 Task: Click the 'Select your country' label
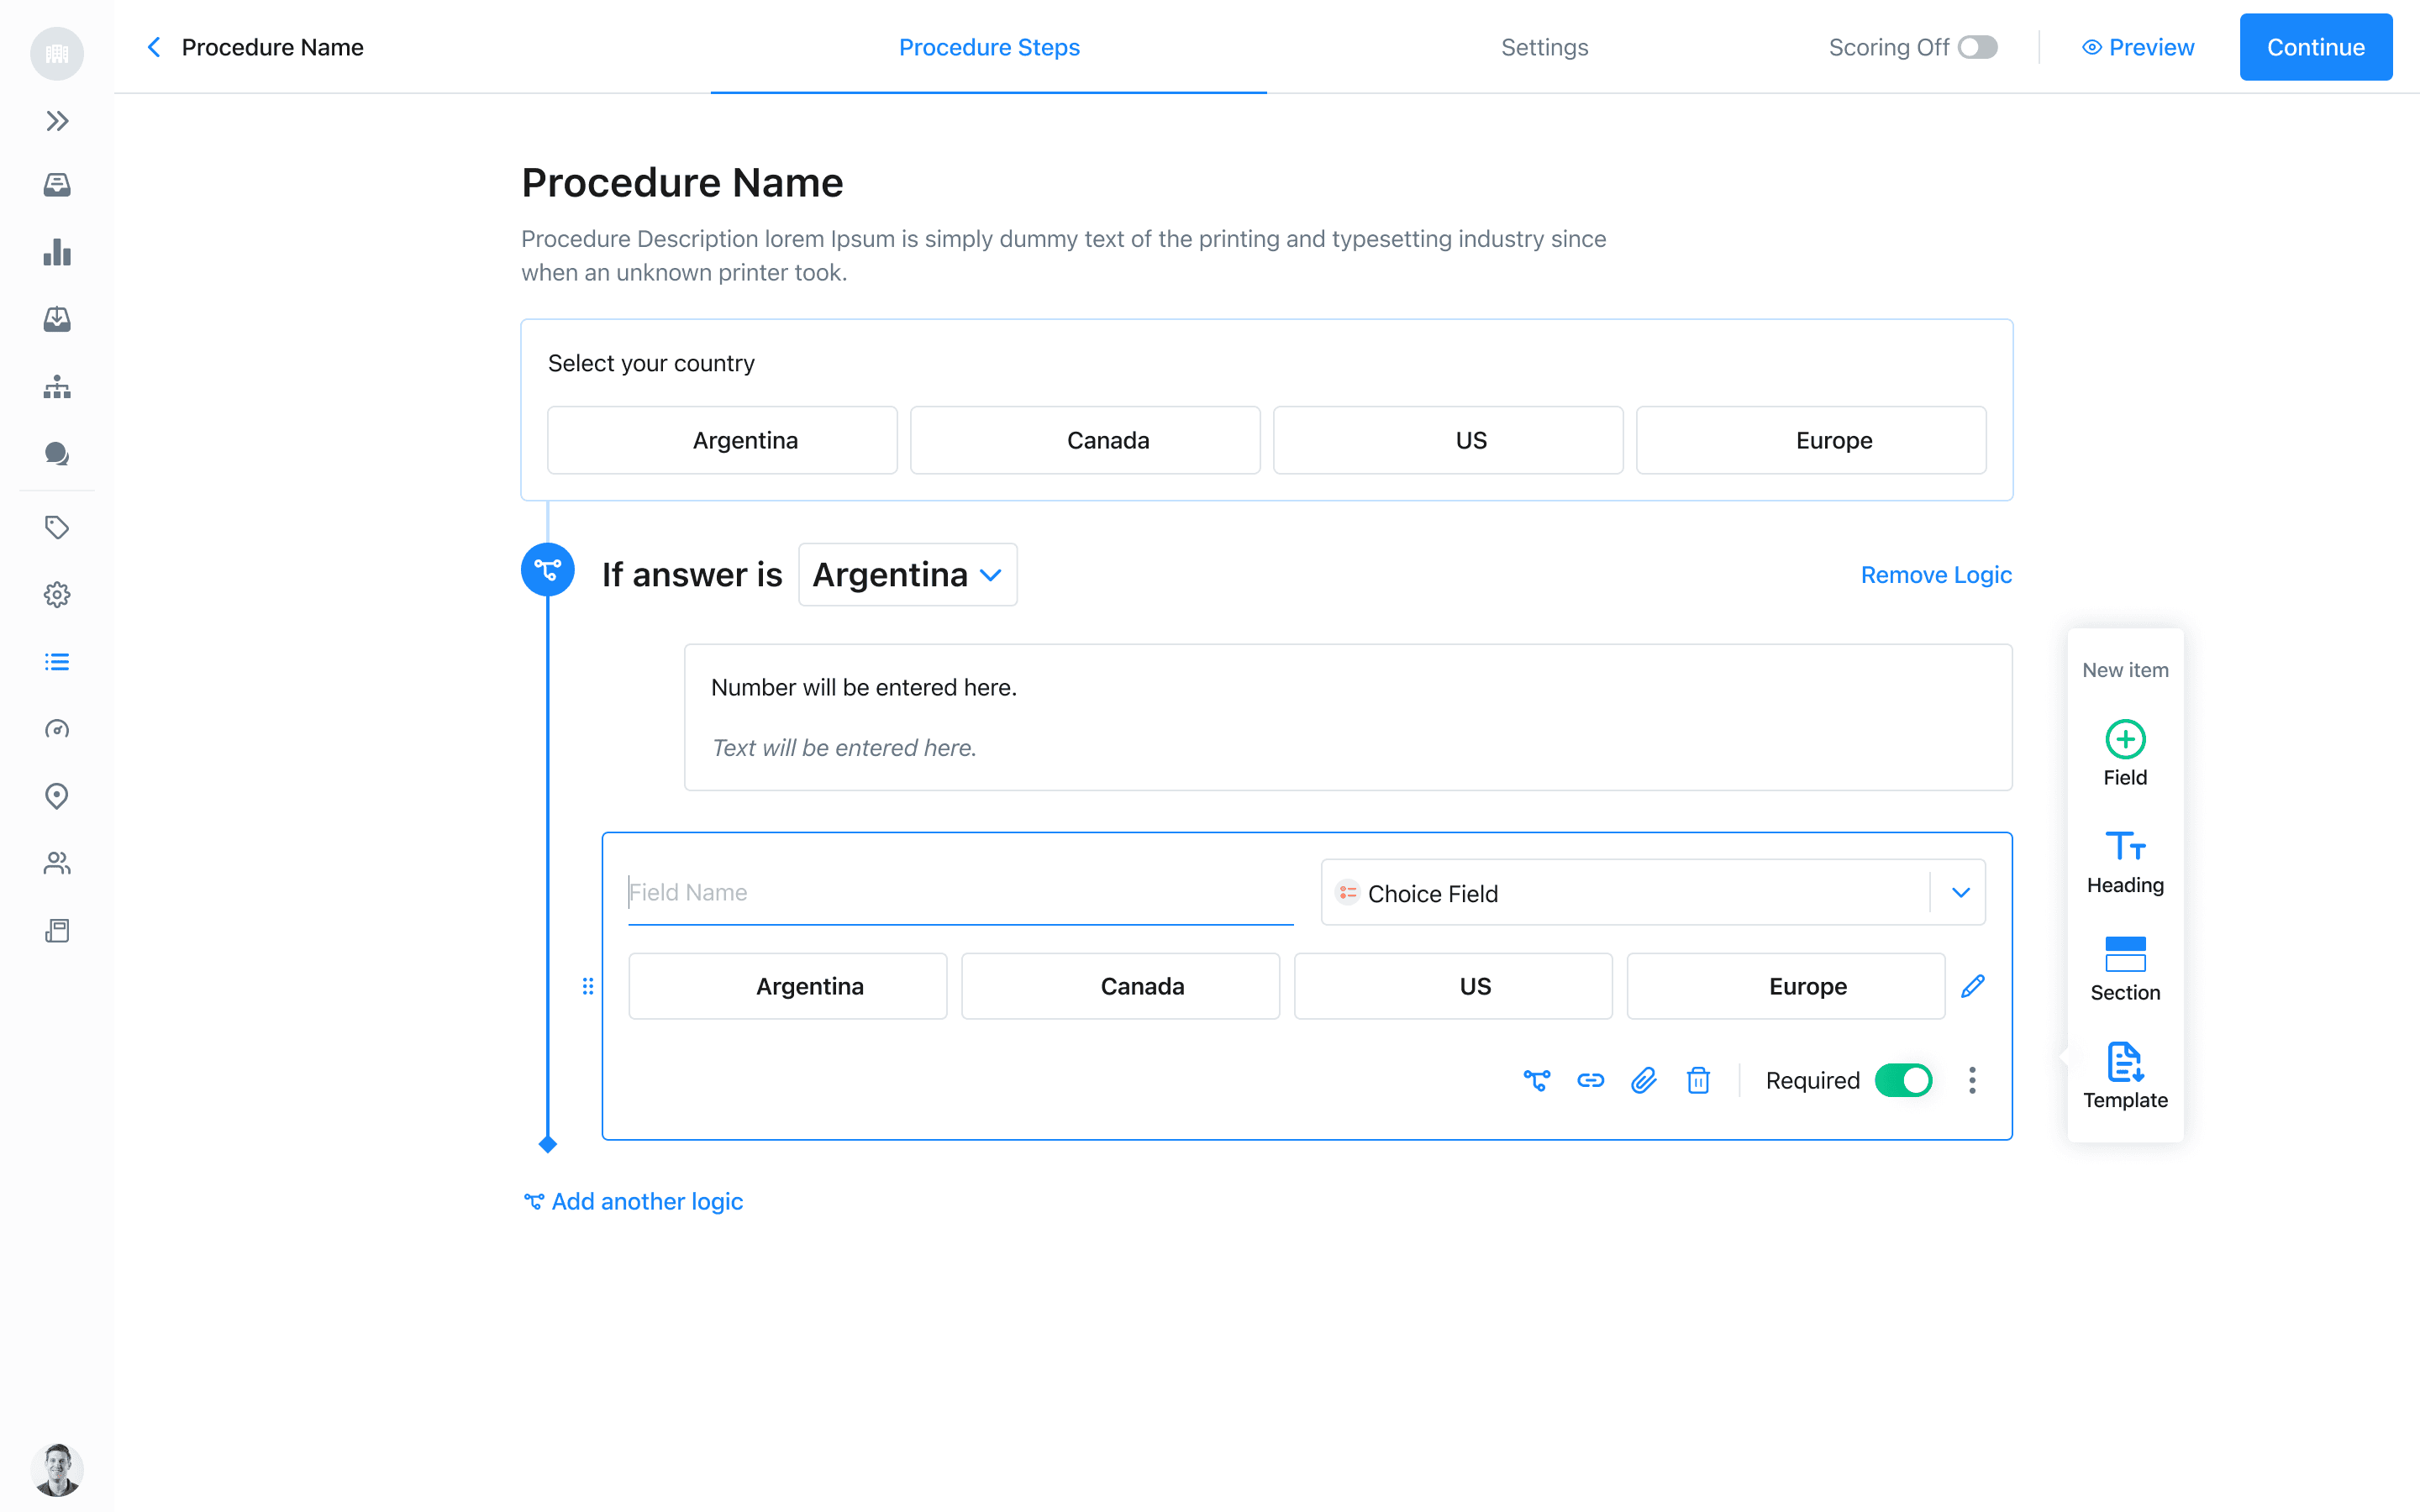pyautogui.click(x=651, y=363)
